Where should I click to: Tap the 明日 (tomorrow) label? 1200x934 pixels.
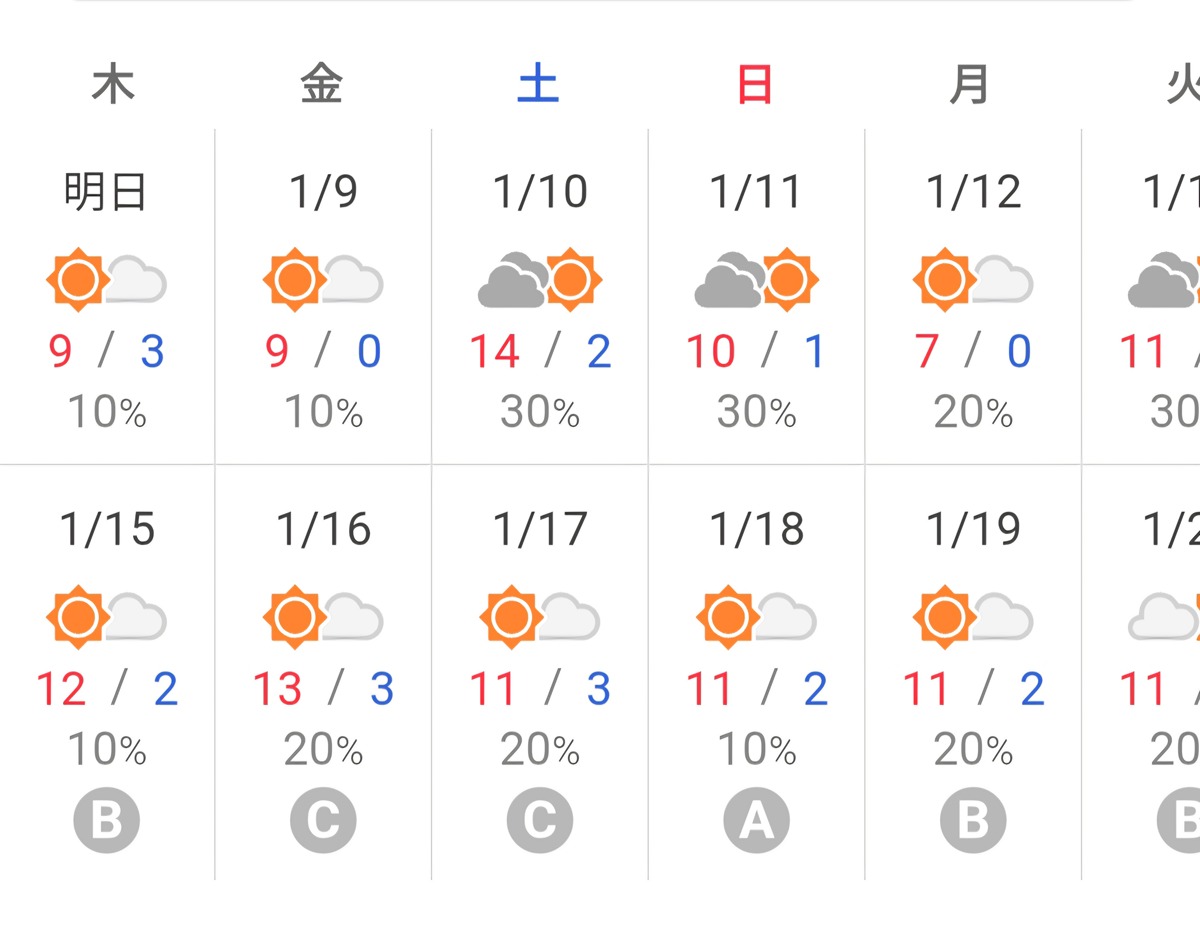[x=106, y=191]
